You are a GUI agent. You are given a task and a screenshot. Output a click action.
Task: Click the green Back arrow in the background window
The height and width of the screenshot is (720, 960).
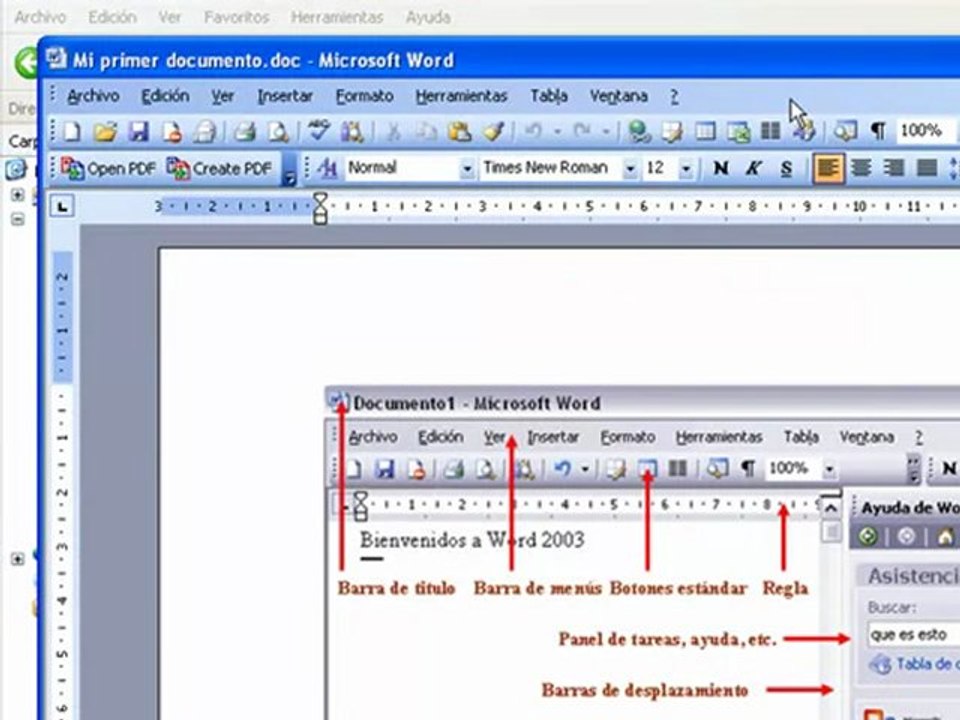[27, 62]
